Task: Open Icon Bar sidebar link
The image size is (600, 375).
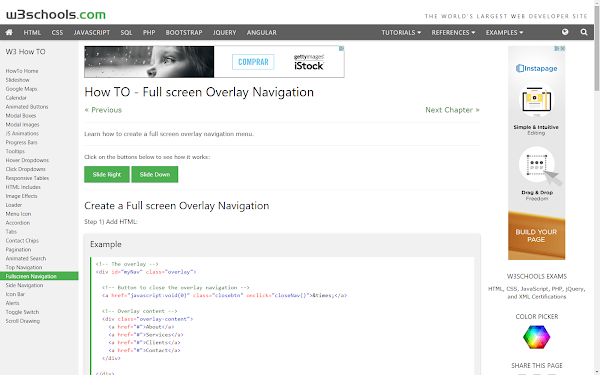Action: pyautogui.click(x=15, y=294)
